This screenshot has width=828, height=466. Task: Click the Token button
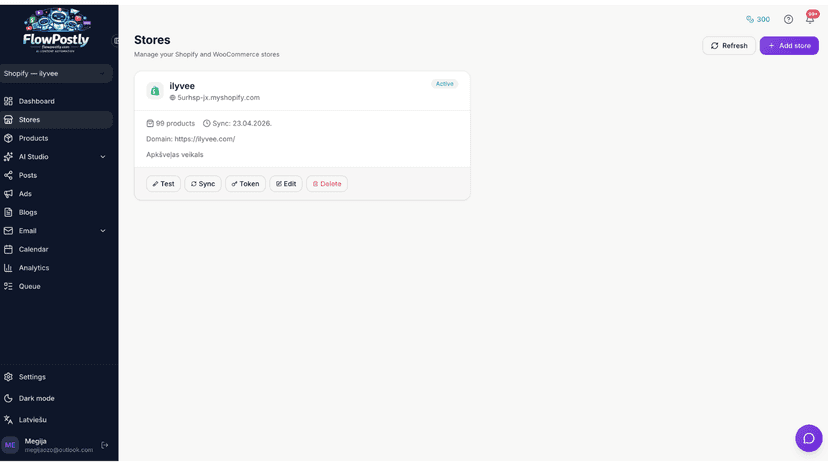(x=246, y=184)
